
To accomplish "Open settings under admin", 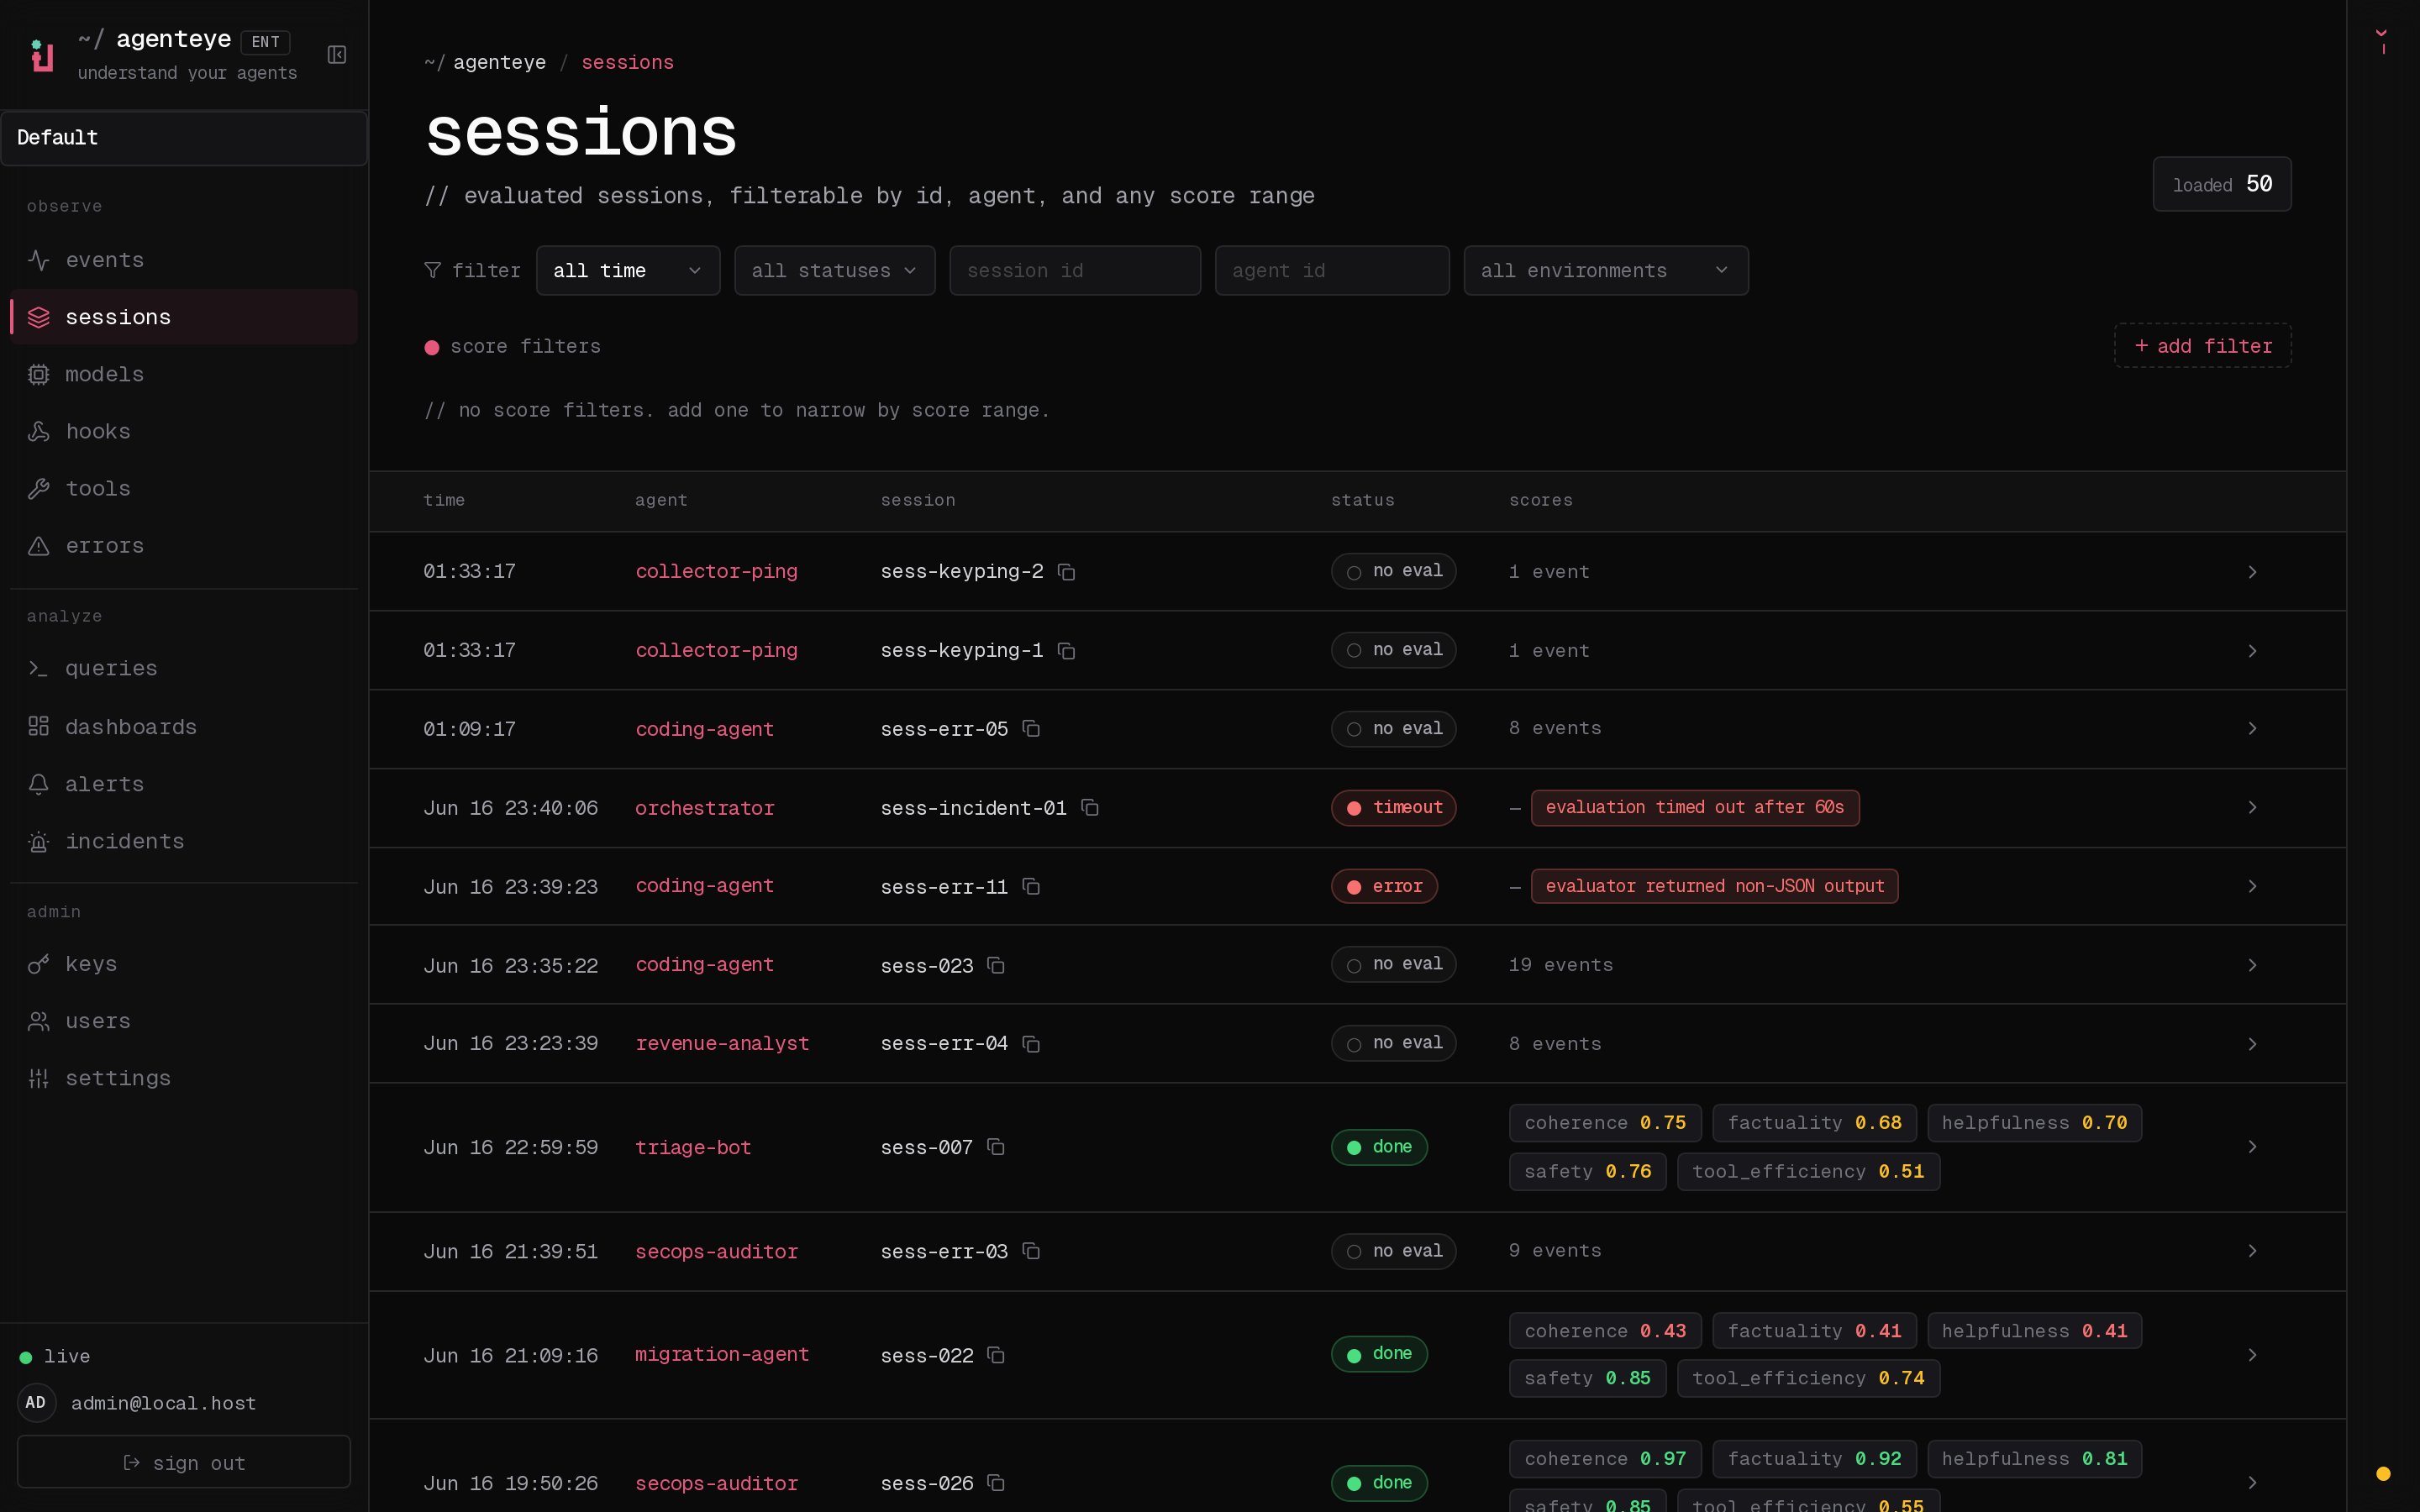I will [x=184, y=1078].
